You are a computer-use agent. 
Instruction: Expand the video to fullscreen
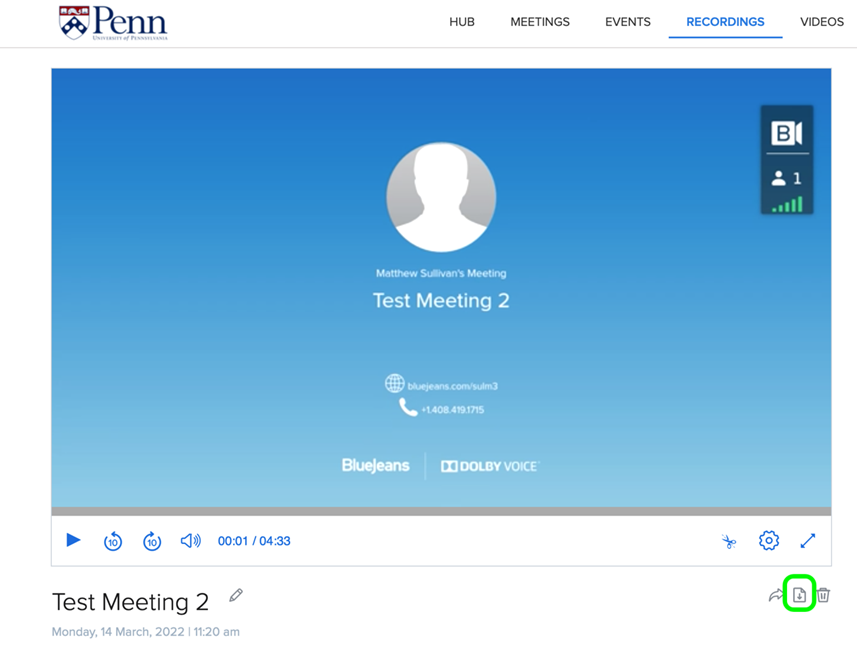tap(808, 541)
